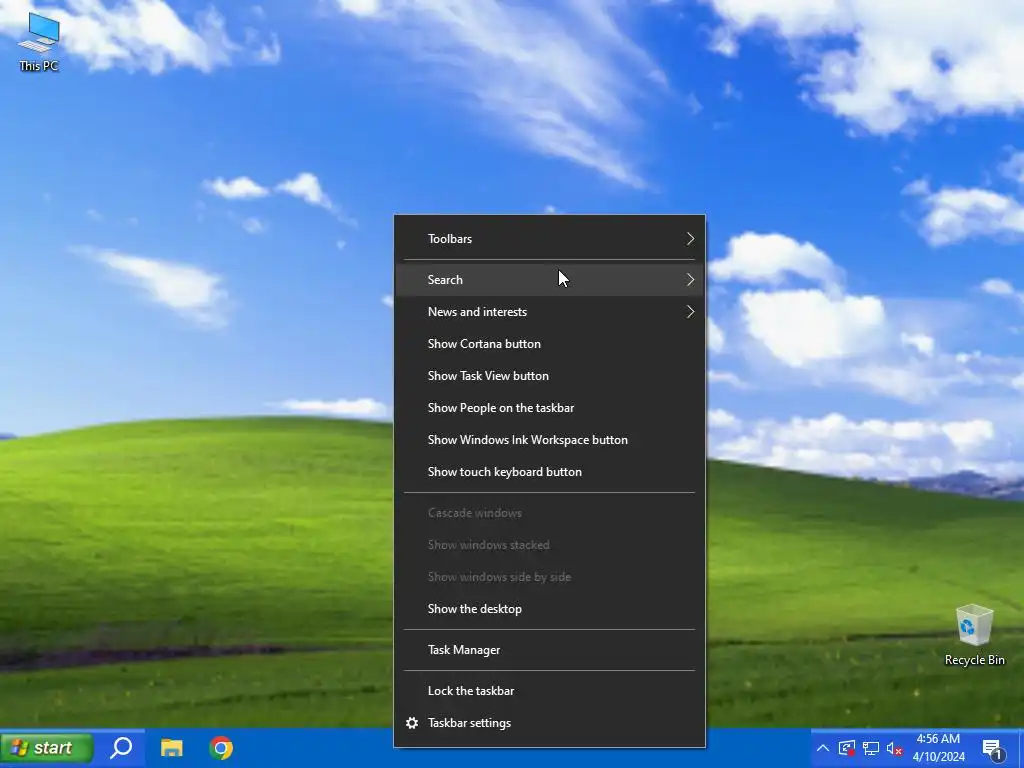The width and height of the screenshot is (1024, 768).
Task: Open Task Manager from the menu
Action: point(549,650)
